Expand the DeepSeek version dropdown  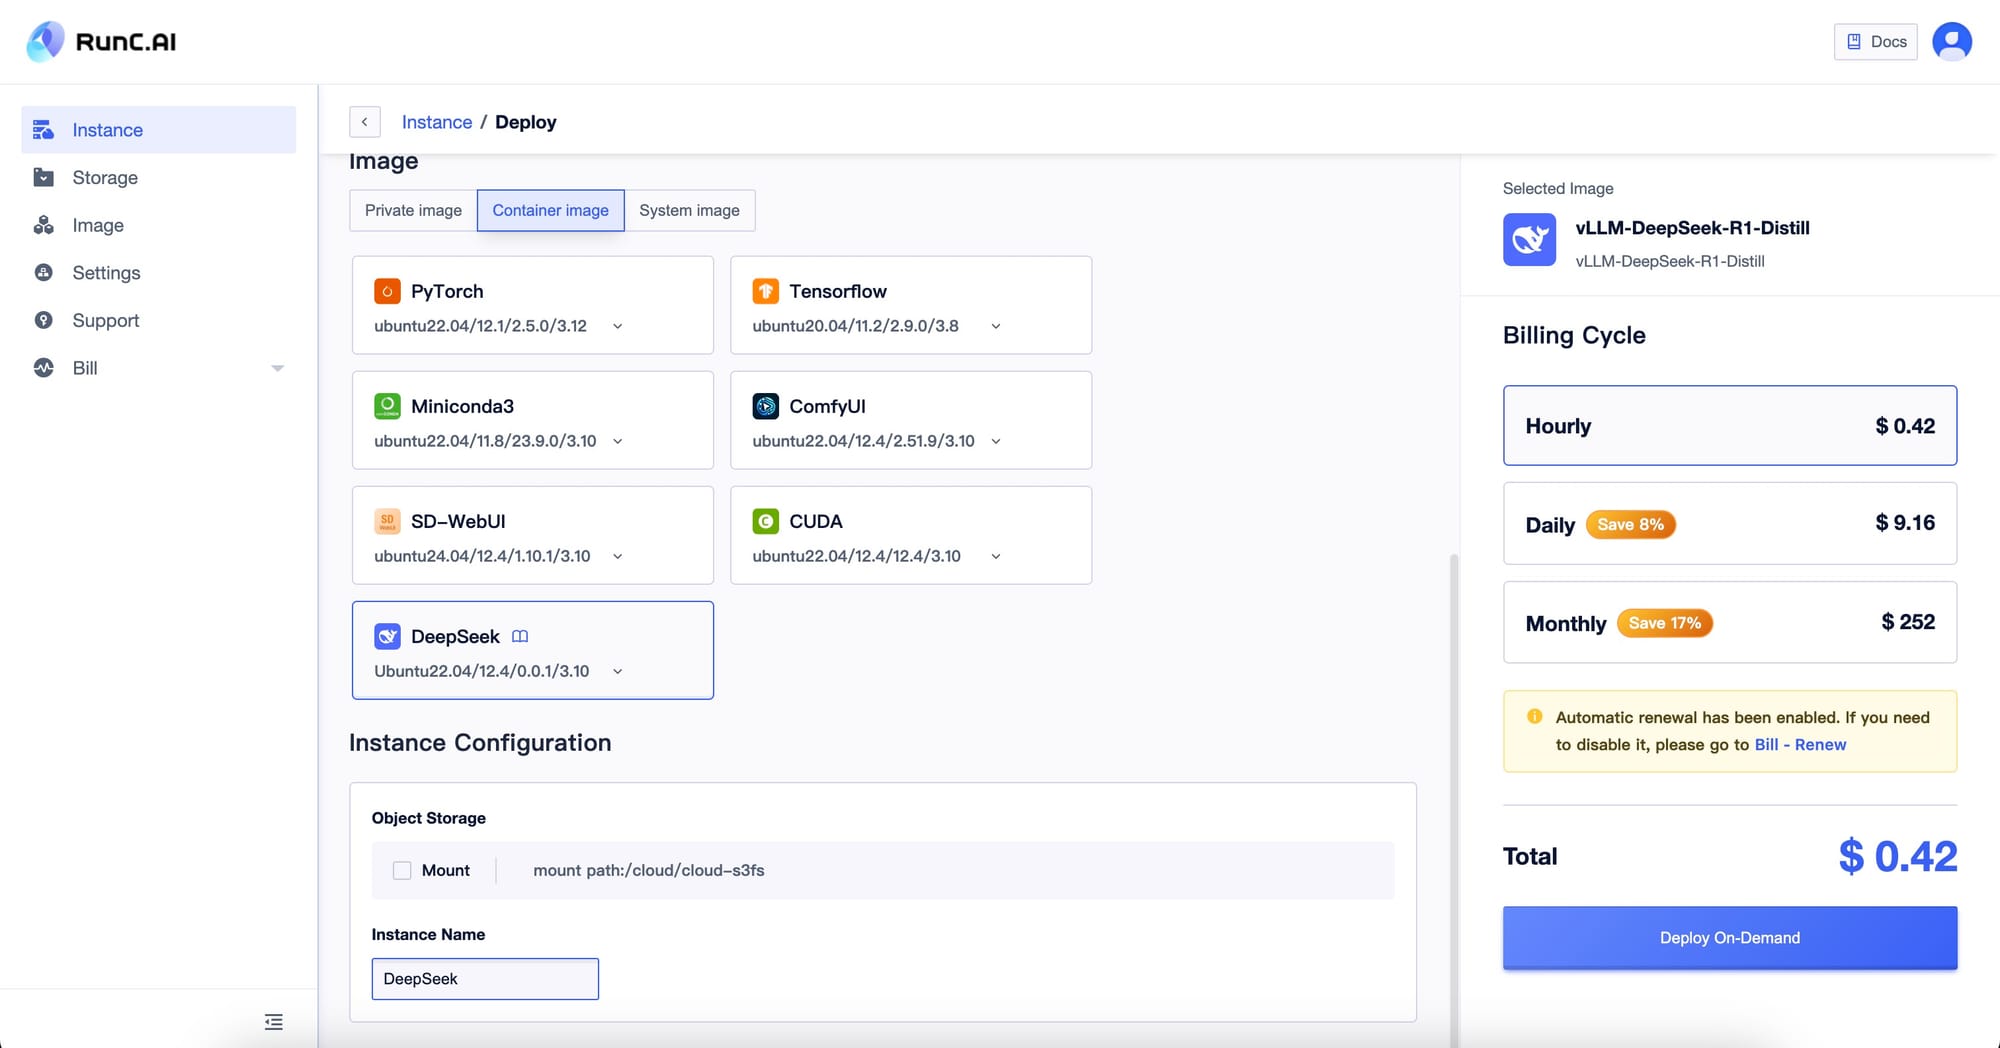click(x=617, y=671)
